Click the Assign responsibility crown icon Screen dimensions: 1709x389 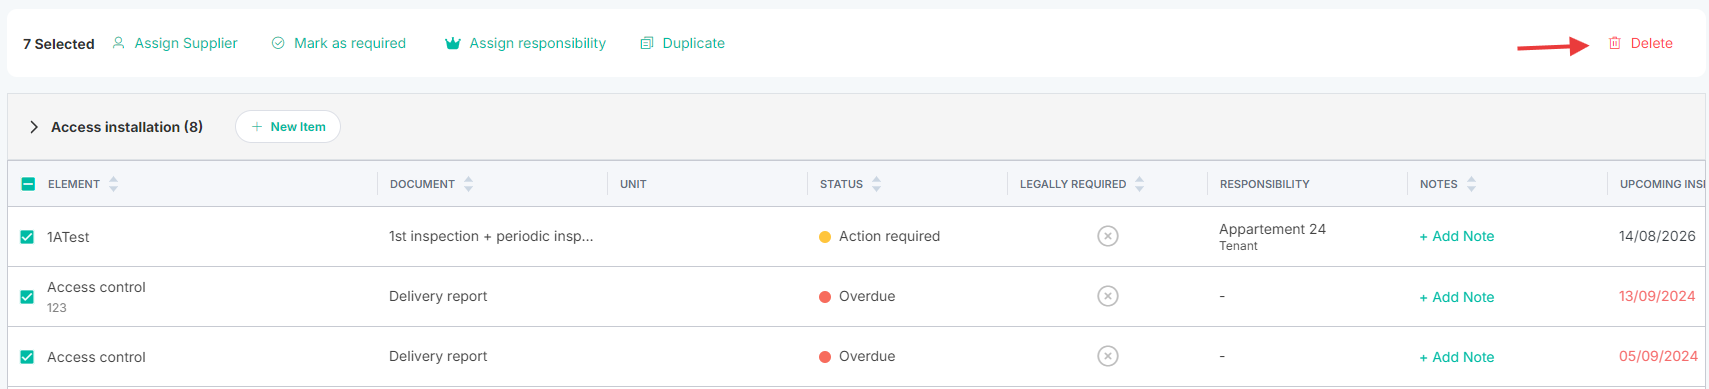click(452, 43)
